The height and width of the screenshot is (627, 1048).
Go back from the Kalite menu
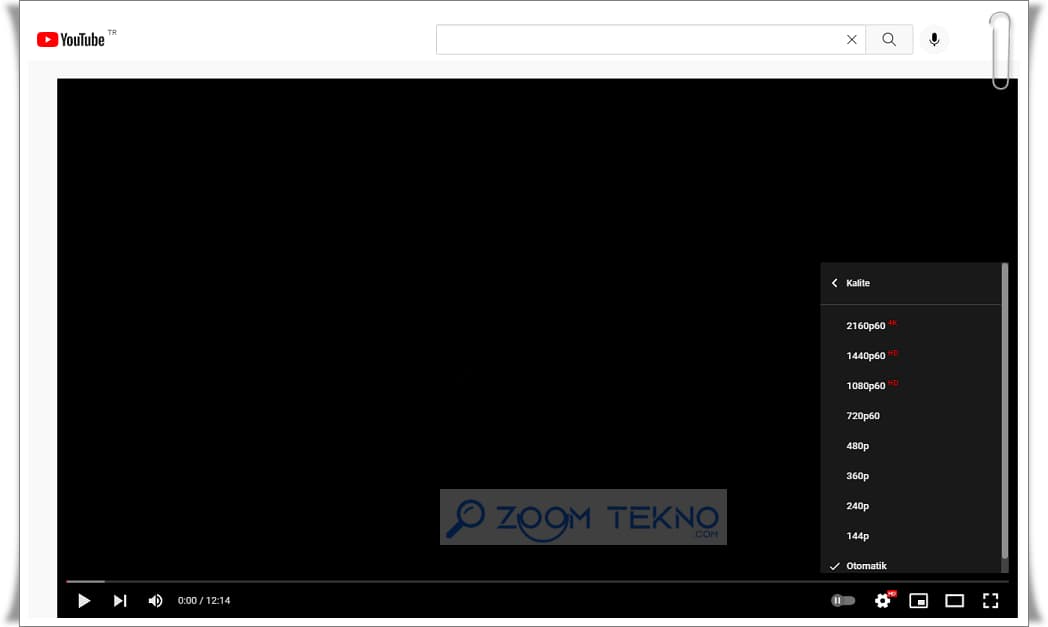pos(835,283)
